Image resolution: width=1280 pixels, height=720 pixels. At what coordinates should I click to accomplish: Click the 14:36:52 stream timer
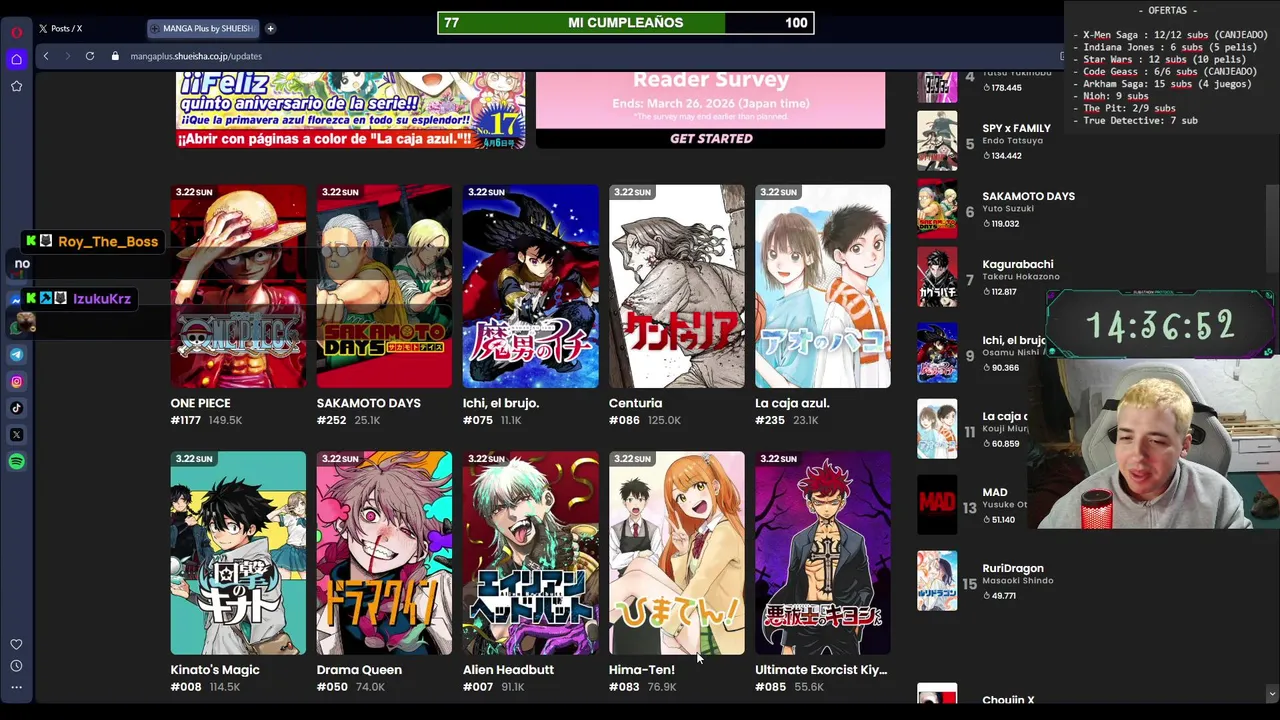pyautogui.click(x=1160, y=326)
